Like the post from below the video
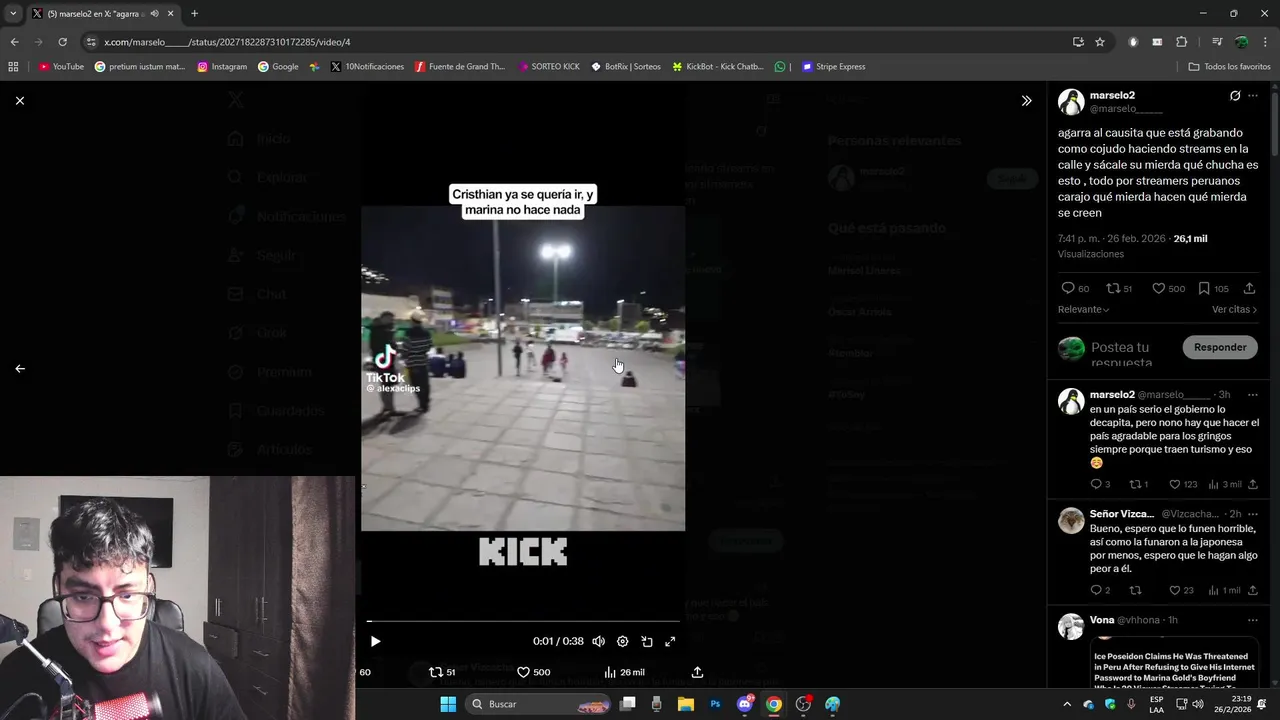1280x720 pixels. coord(533,672)
